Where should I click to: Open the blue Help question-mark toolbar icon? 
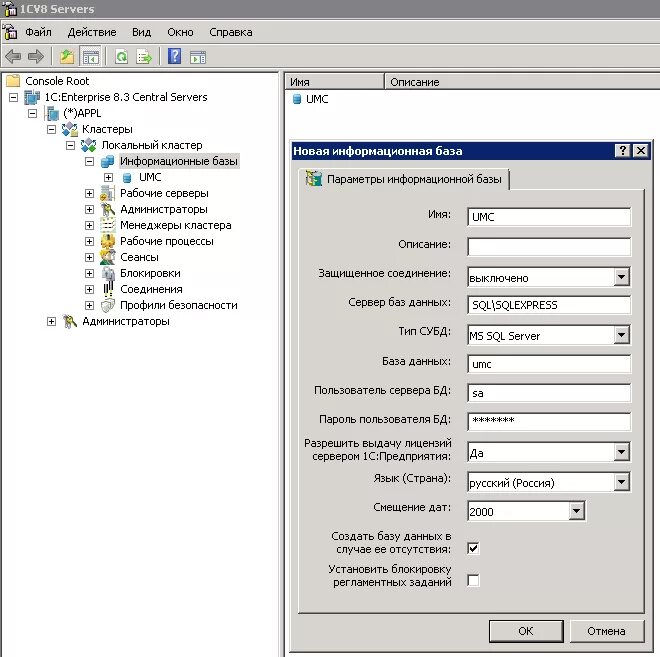click(174, 56)
